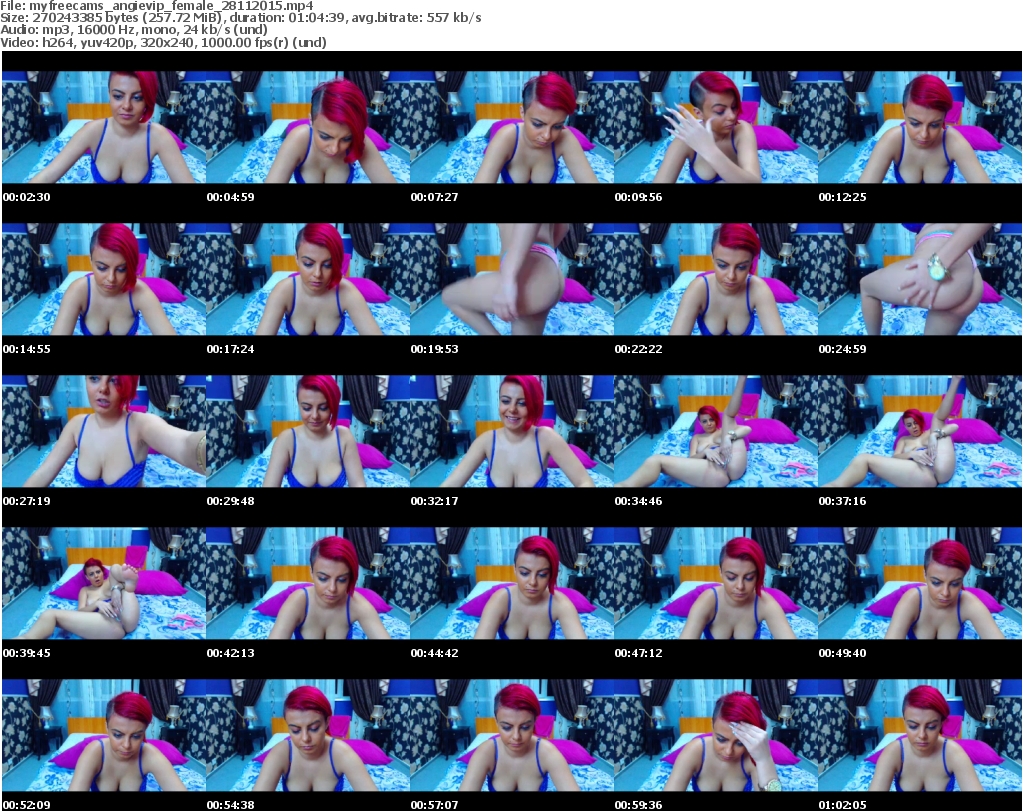1024x811 pixels.
Task: Select the thumbnail above timestamp 00:02:30
Action: tap(104, 127)
